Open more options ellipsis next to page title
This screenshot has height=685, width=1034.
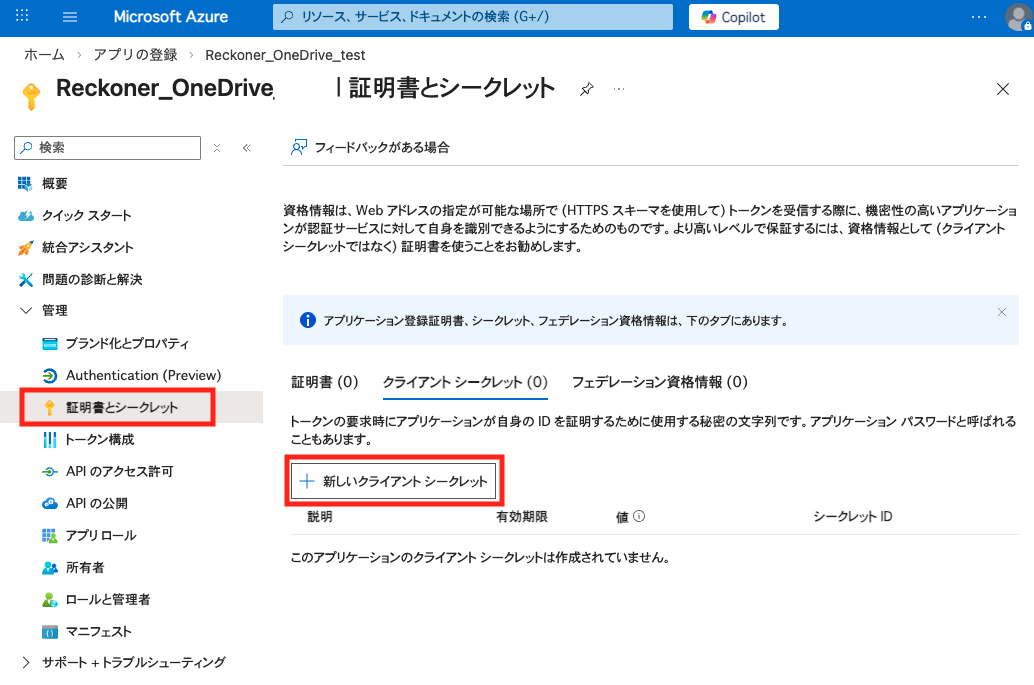pos(619,89)
